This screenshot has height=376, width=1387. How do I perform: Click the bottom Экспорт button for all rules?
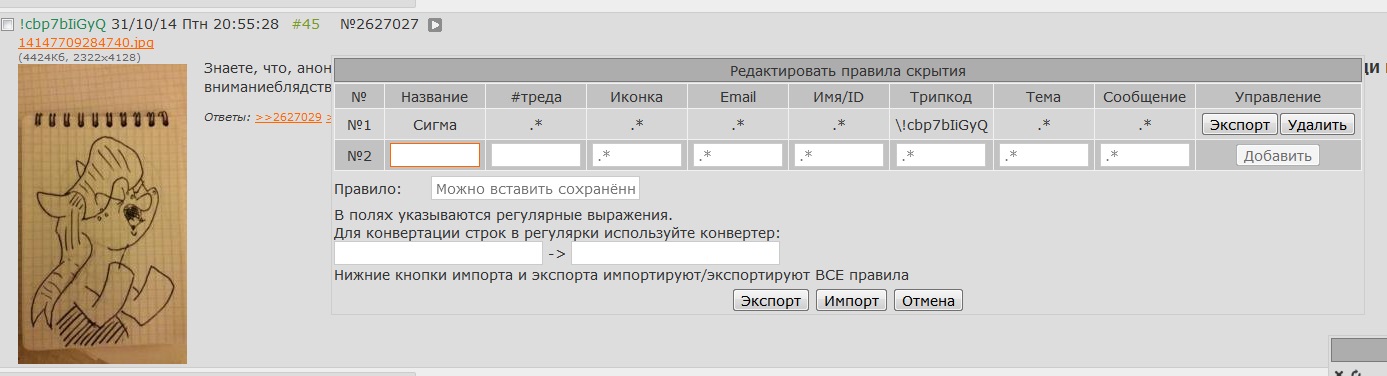(770, 301)
